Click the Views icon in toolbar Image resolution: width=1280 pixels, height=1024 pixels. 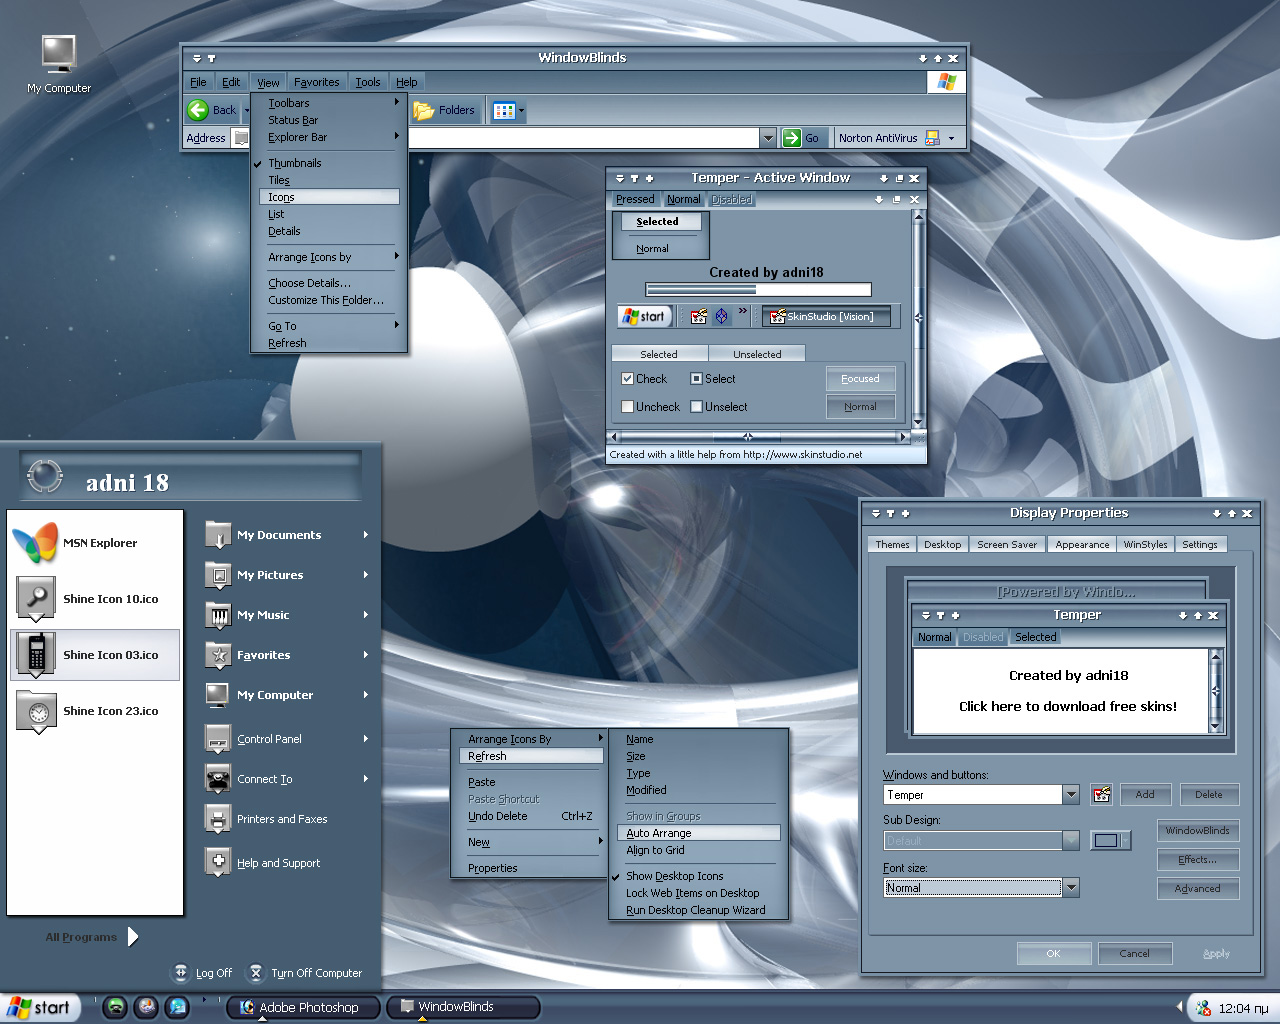(x=504, y=110)
